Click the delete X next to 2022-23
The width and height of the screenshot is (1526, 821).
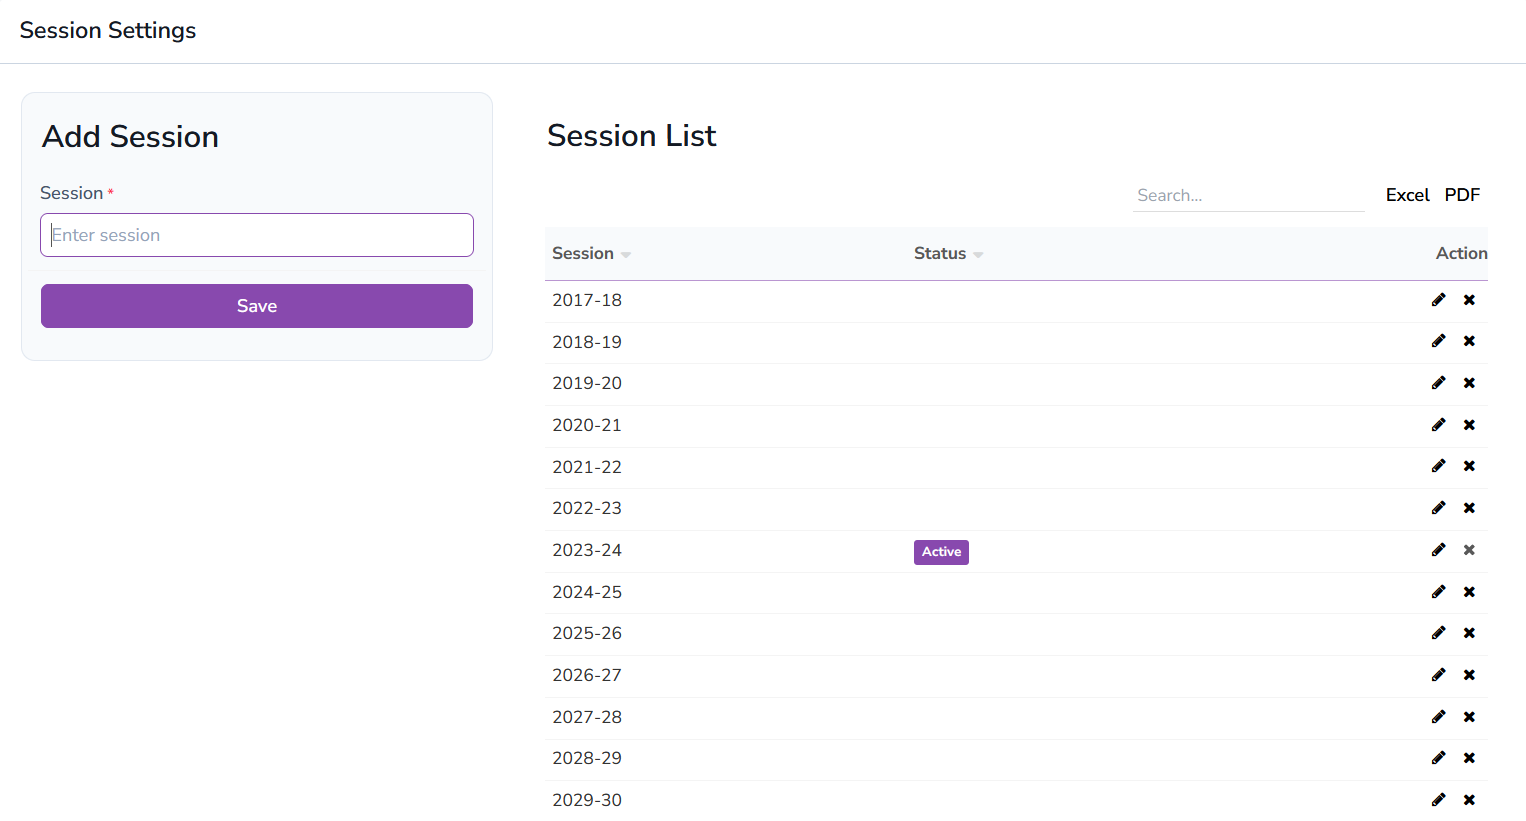[x=1469, y=507]
